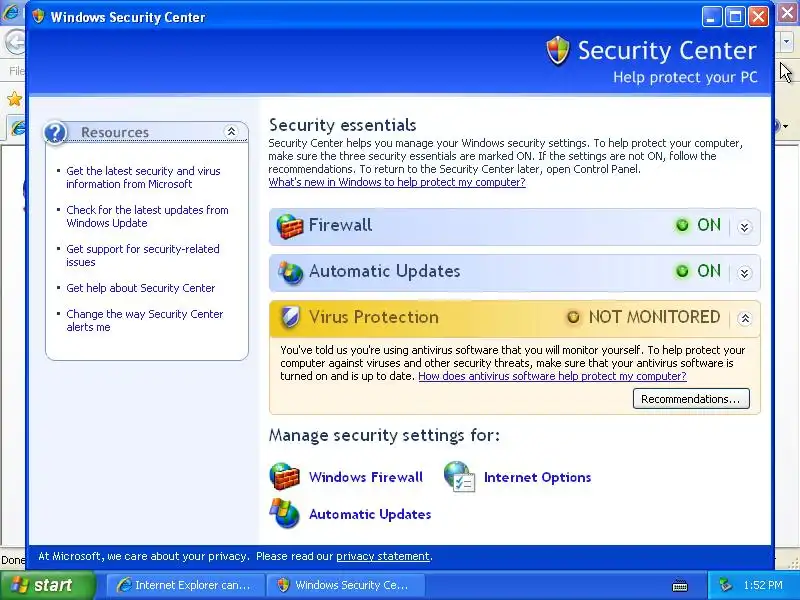The height and width of the screenshot is (600, 800).
Task: Click the green Automatic Updates ON indicator
Action: pyautogui.click(x=682, y=271)
